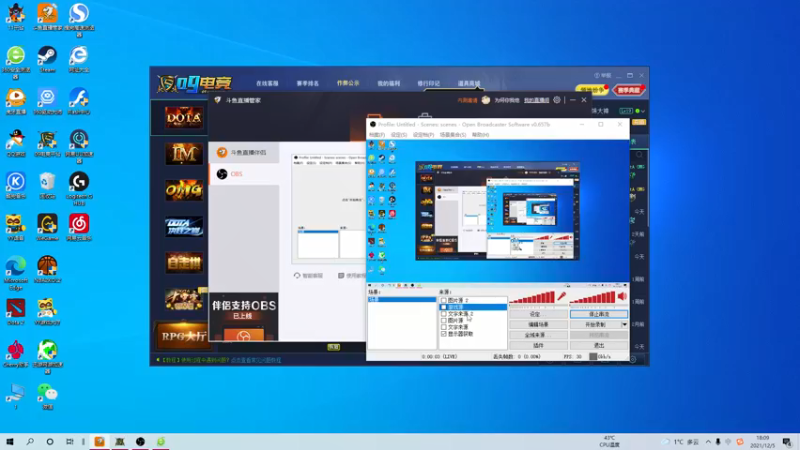This screenshot has width=800, height=450.
Task: Open taskbar search magnifier
Action: (x=30, y=442)
